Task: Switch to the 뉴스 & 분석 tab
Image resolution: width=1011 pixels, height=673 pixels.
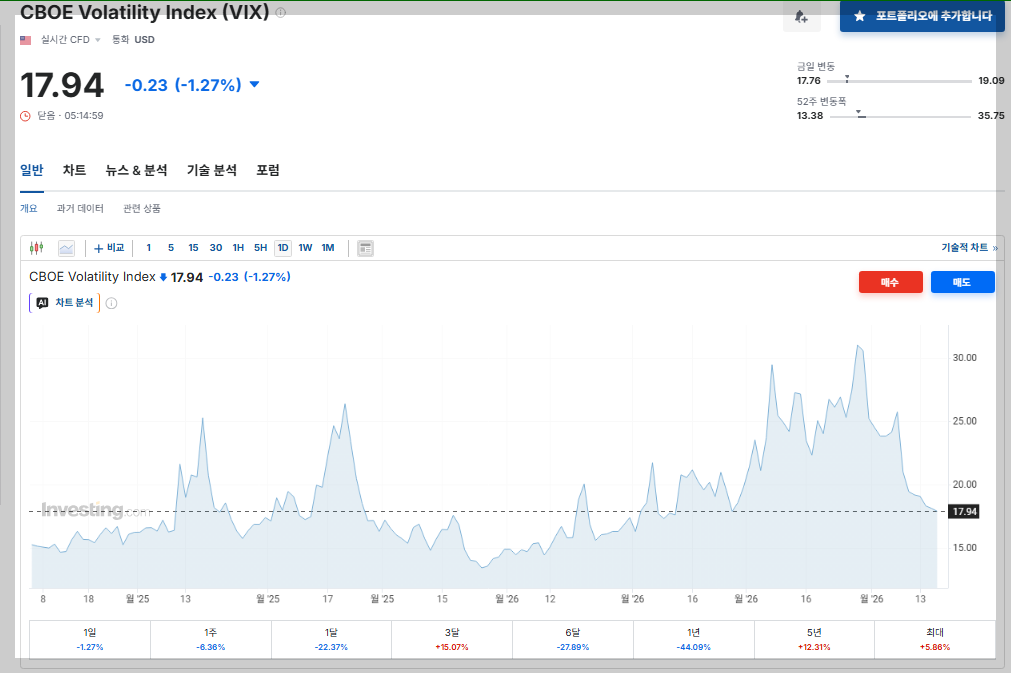Action: (136, 170)
